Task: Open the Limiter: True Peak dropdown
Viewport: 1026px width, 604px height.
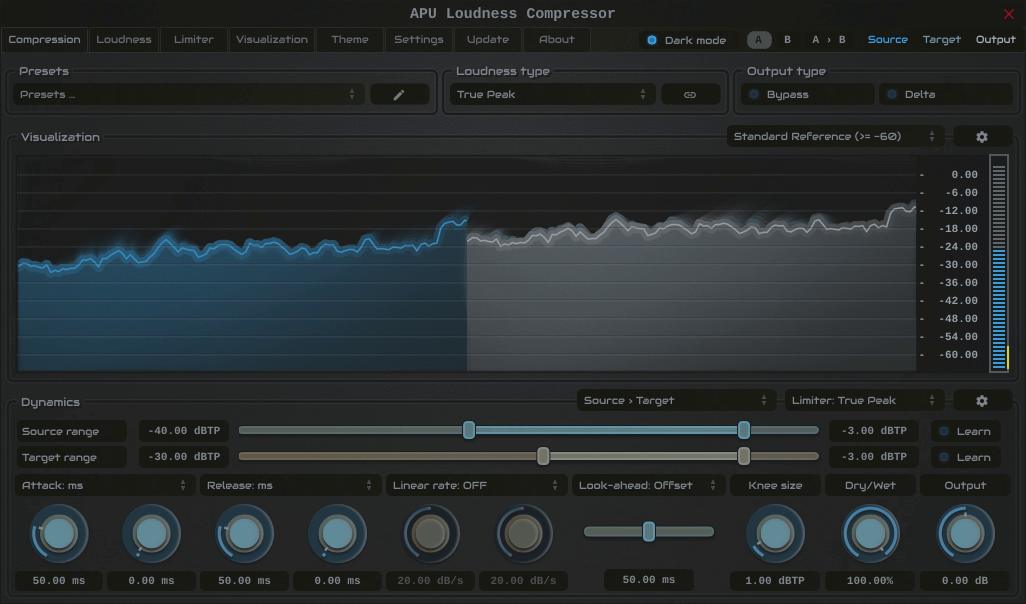Action: click(864, 400)
